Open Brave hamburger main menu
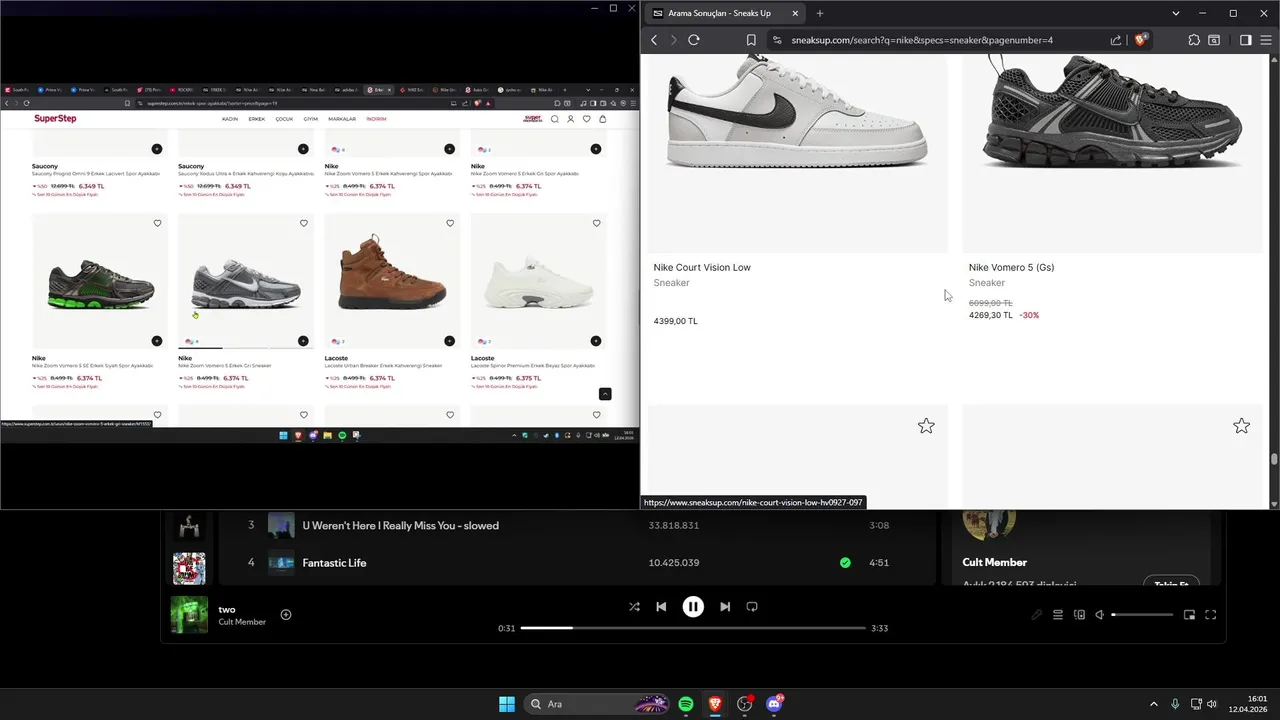Viewport: 1280px width, 720px height. [x=1265, y=40]
